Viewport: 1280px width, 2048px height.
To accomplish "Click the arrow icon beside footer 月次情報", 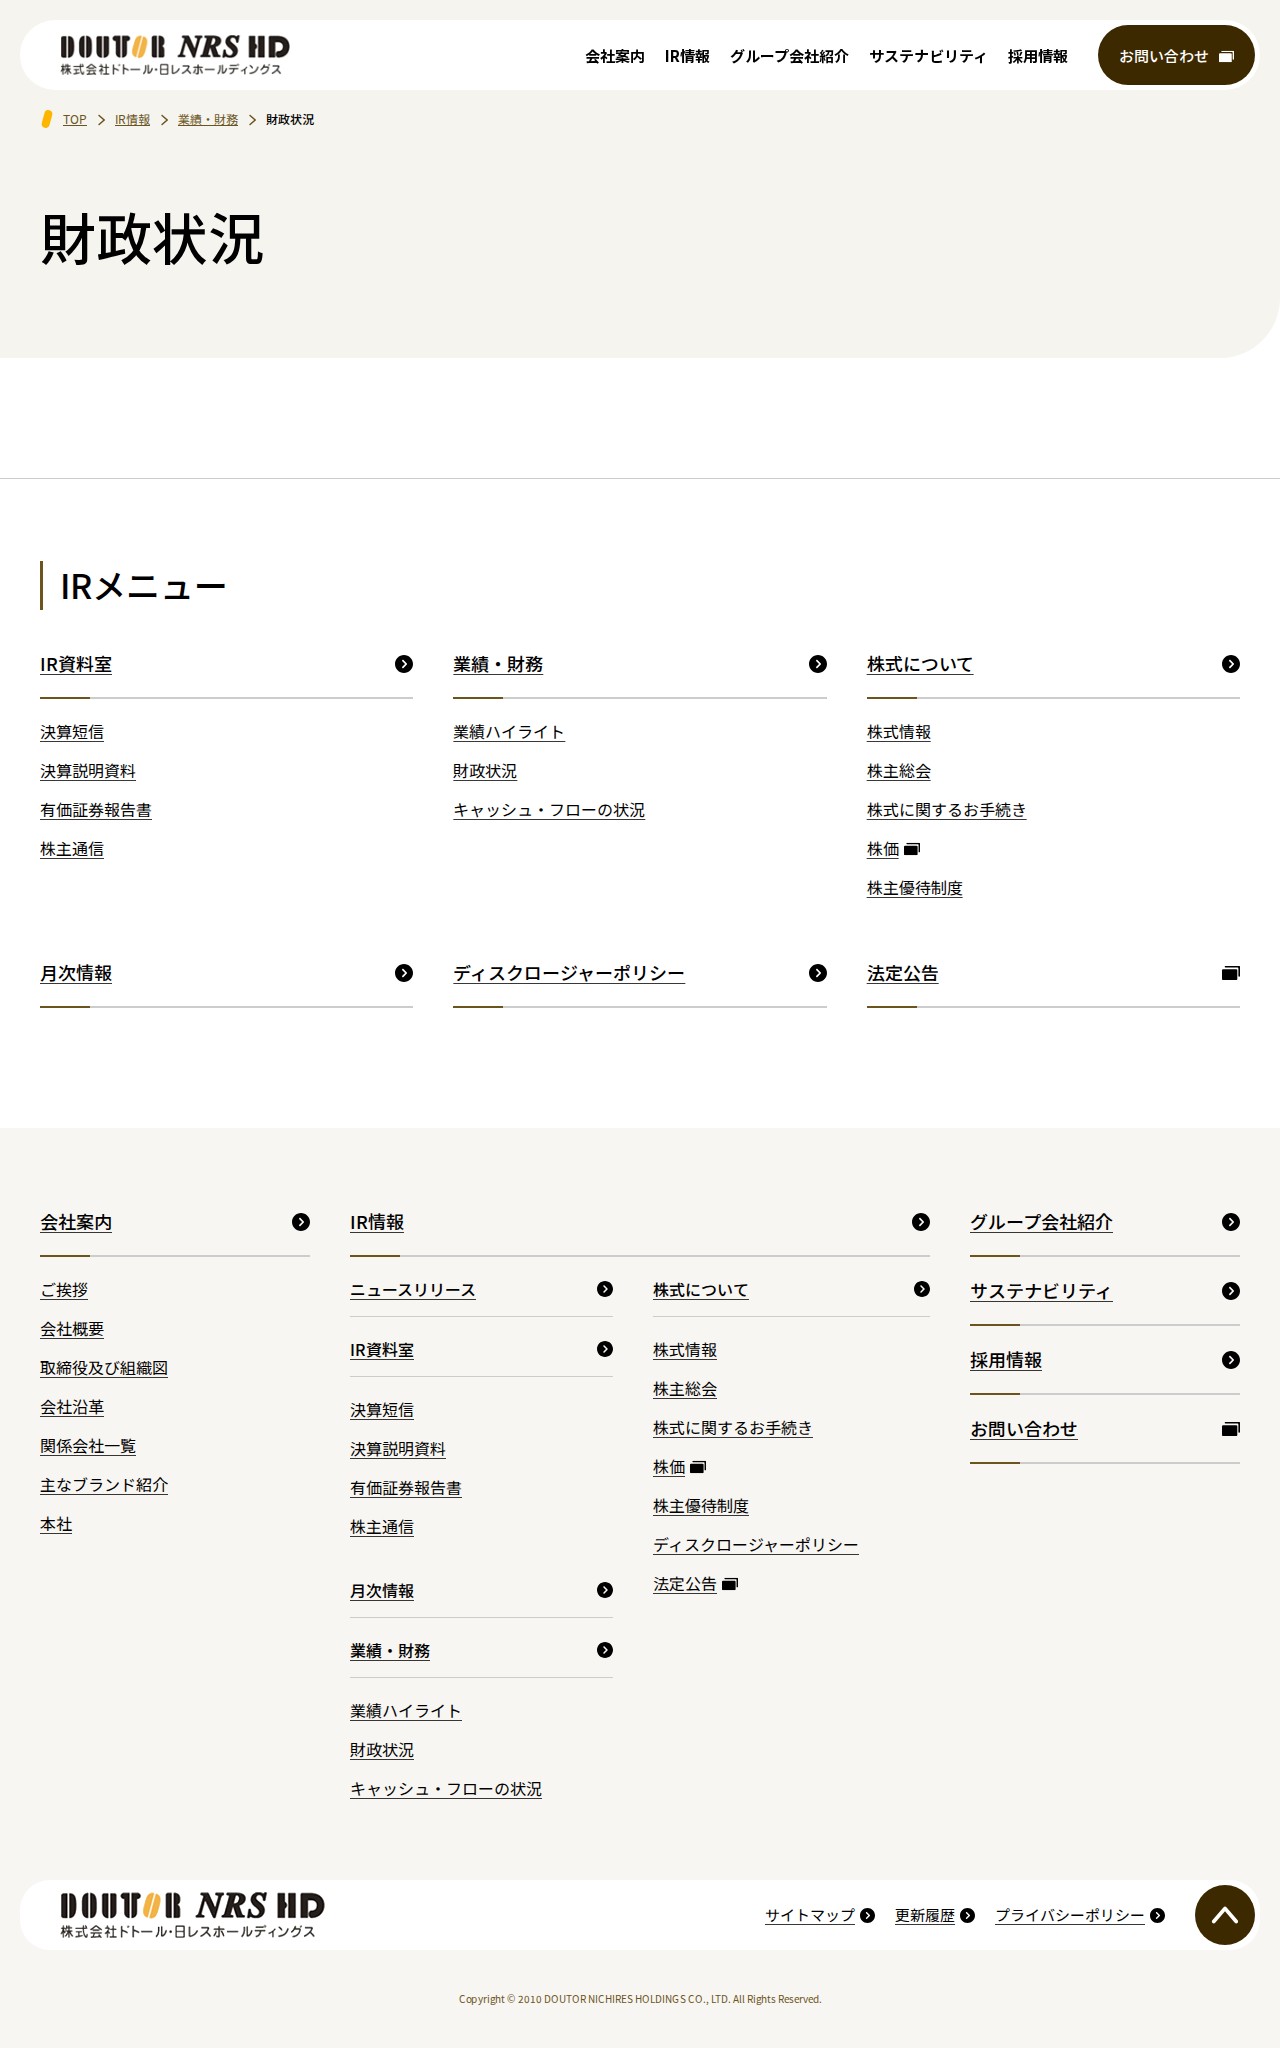I will pos(605,1590).
